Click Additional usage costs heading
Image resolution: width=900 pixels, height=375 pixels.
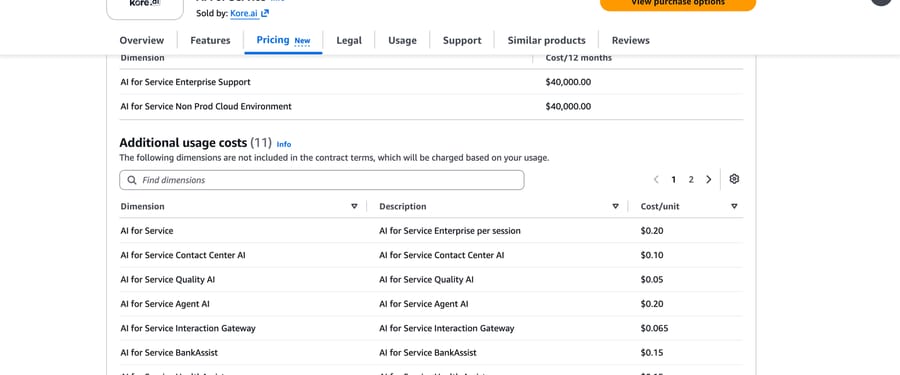(x=183, y=143)
